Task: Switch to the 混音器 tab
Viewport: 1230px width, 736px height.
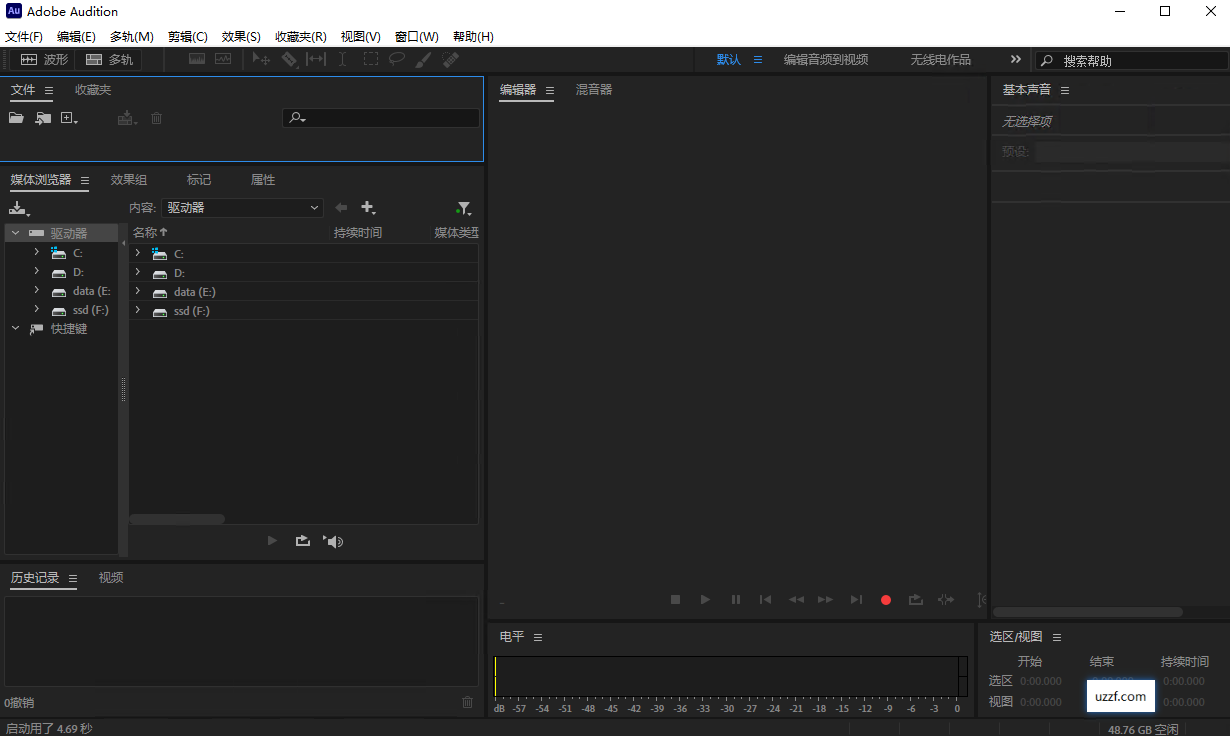Action: [593, 89]
